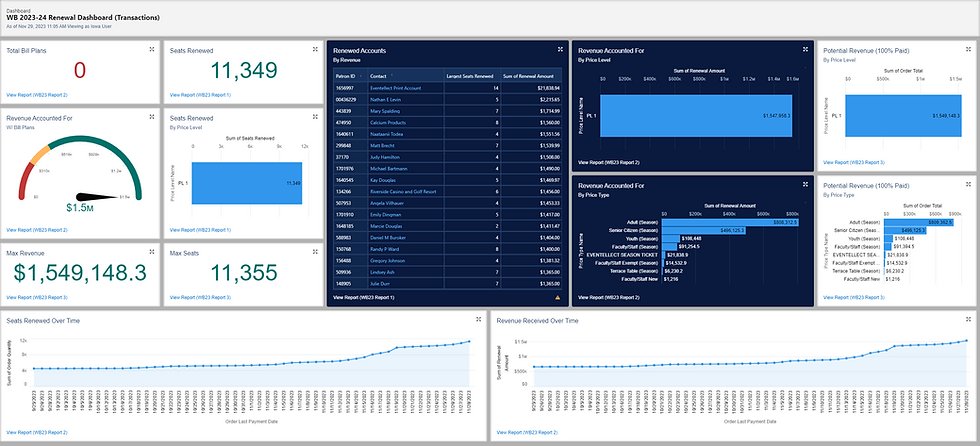Open View Report in Renewed Accounts widget

click(x=364, y=298)
